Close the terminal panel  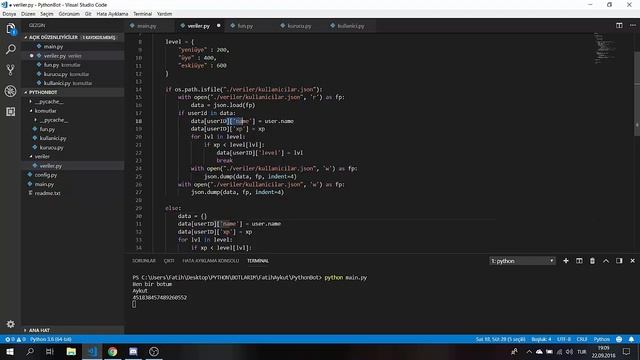click(632, 260)
